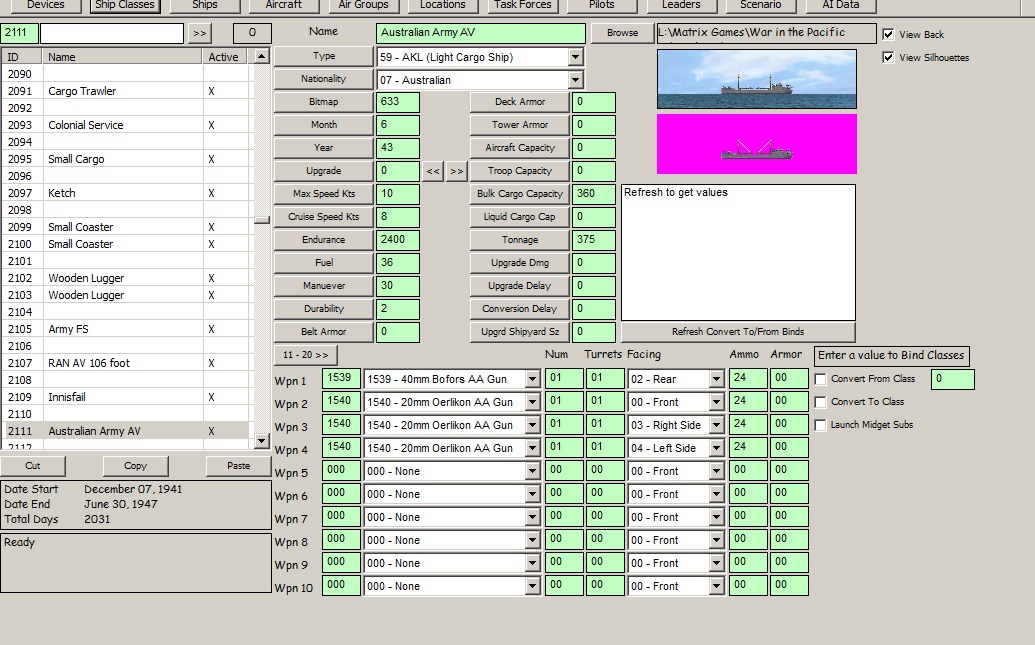Click the Cut button
The height and width of the screenshot is (645, 1035).
[x=32, y=465]
